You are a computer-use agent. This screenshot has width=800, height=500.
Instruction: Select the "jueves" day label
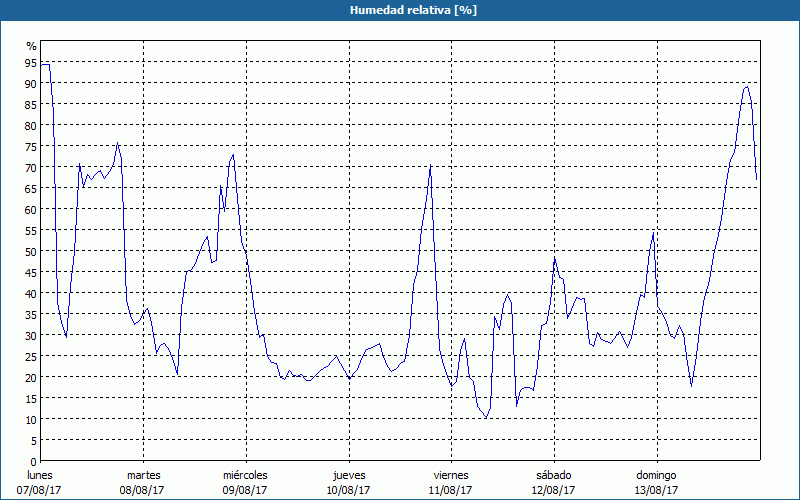click(348, 475)
